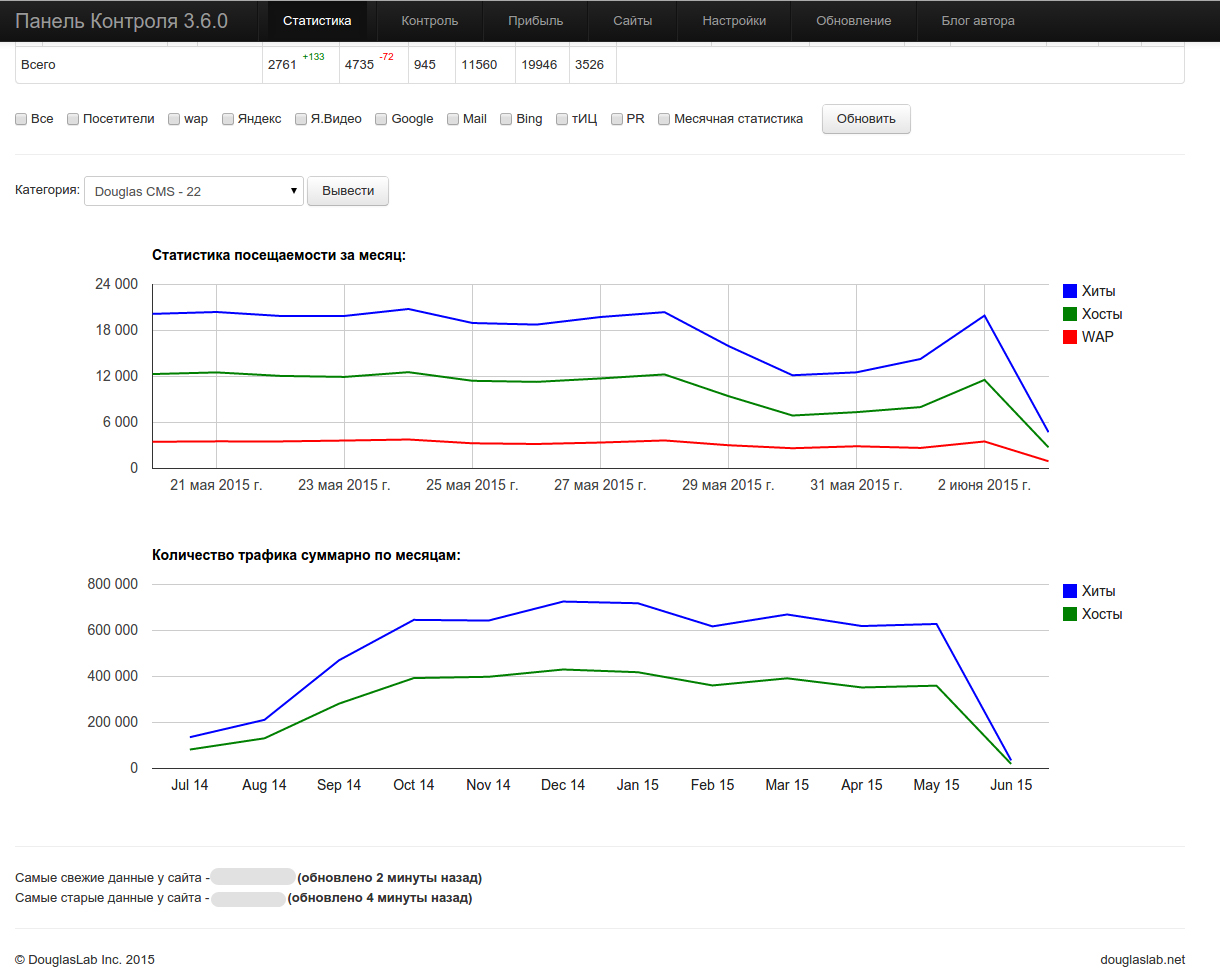Viewport: 1220px width, 970px height.
Task: Enable the Месячная статистика checkbox
Action: (664, 119)
